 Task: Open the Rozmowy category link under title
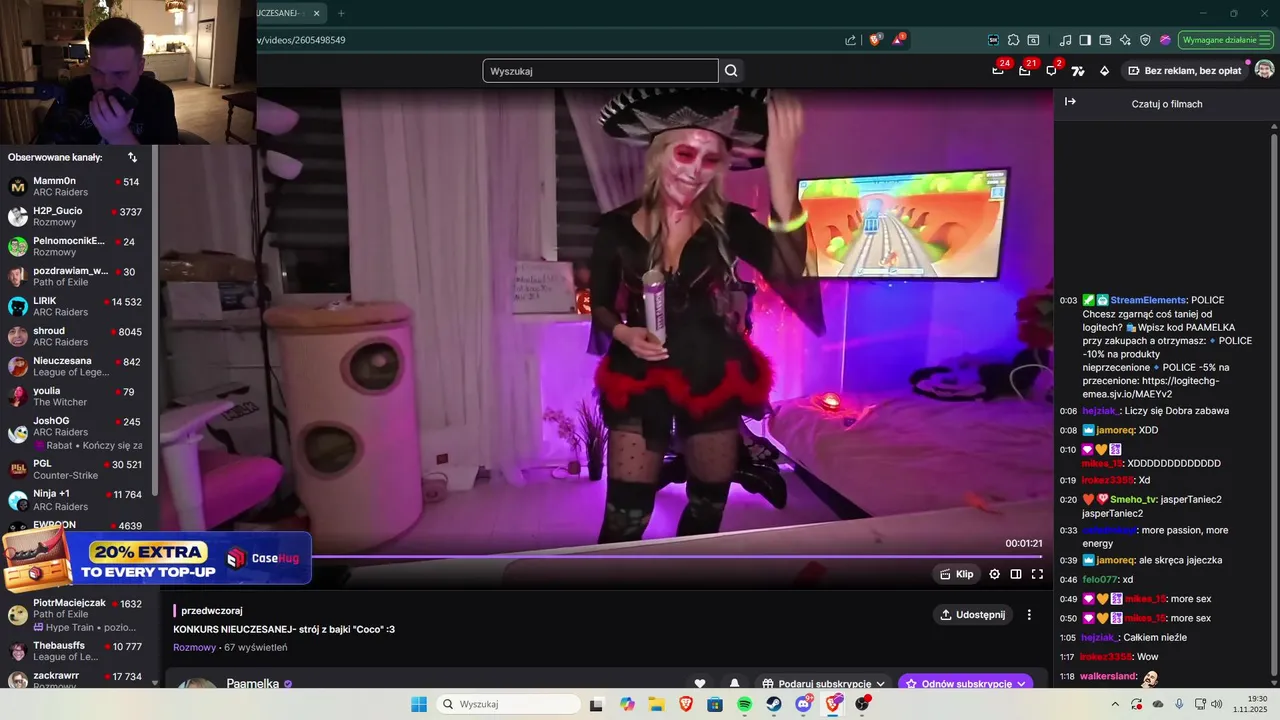point(194,647)
